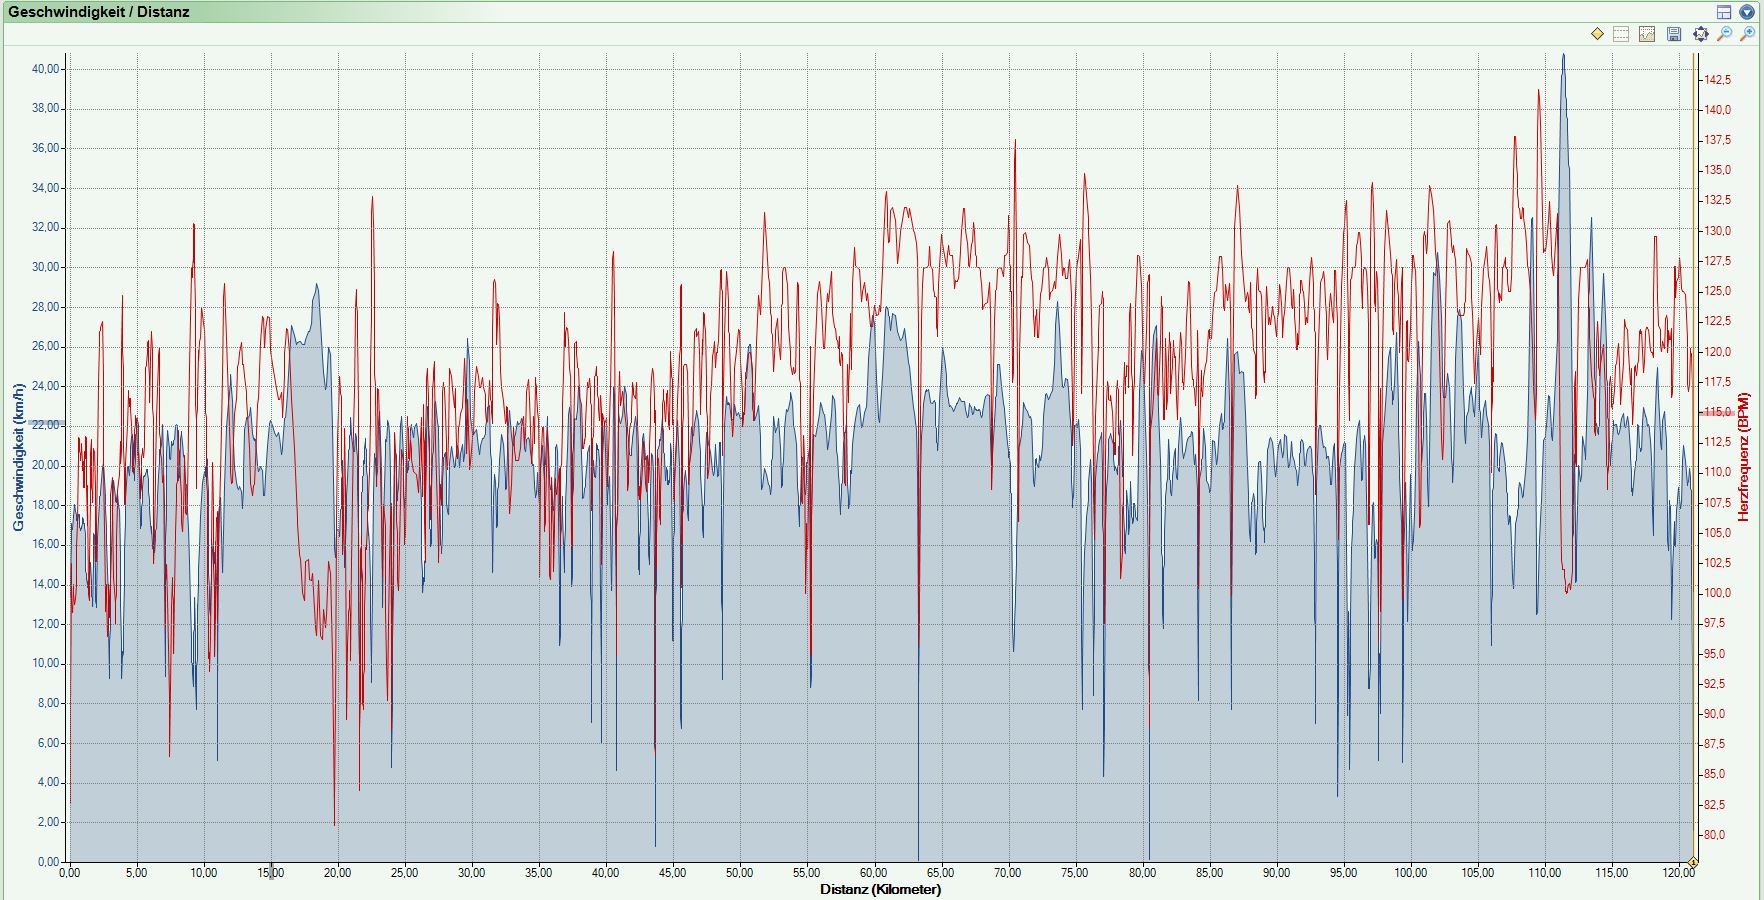Save the chart using floppy disk icon
1764x900 pixels.
1674,34
